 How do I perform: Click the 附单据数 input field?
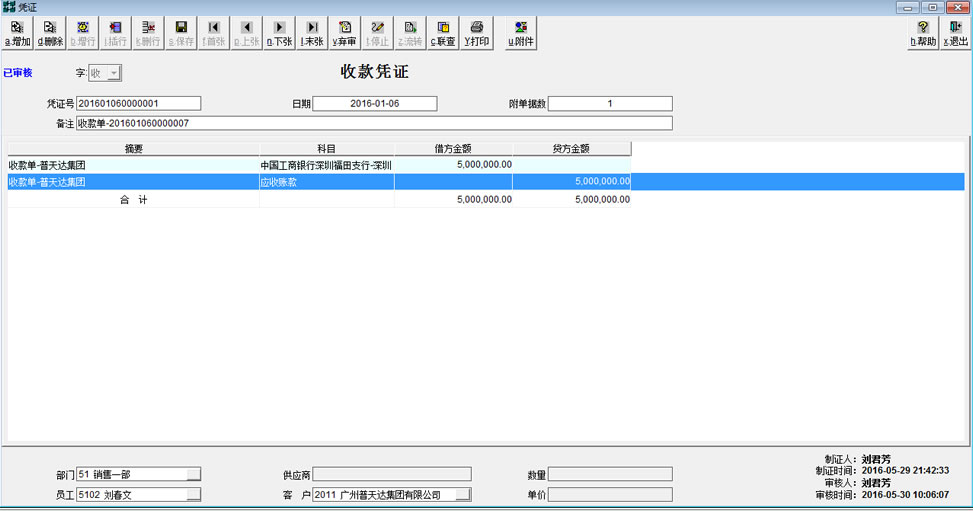click(x=610, y=103)
